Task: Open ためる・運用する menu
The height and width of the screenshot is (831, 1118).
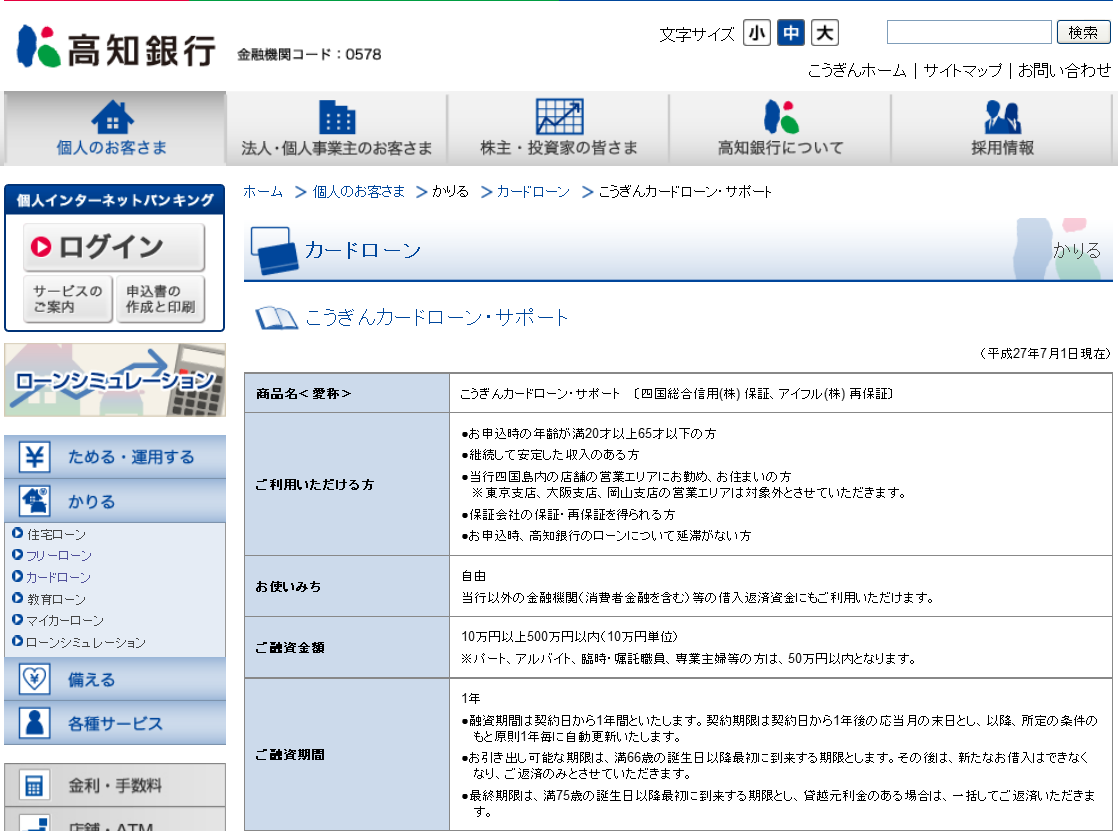Action: (x=115, y=457)
